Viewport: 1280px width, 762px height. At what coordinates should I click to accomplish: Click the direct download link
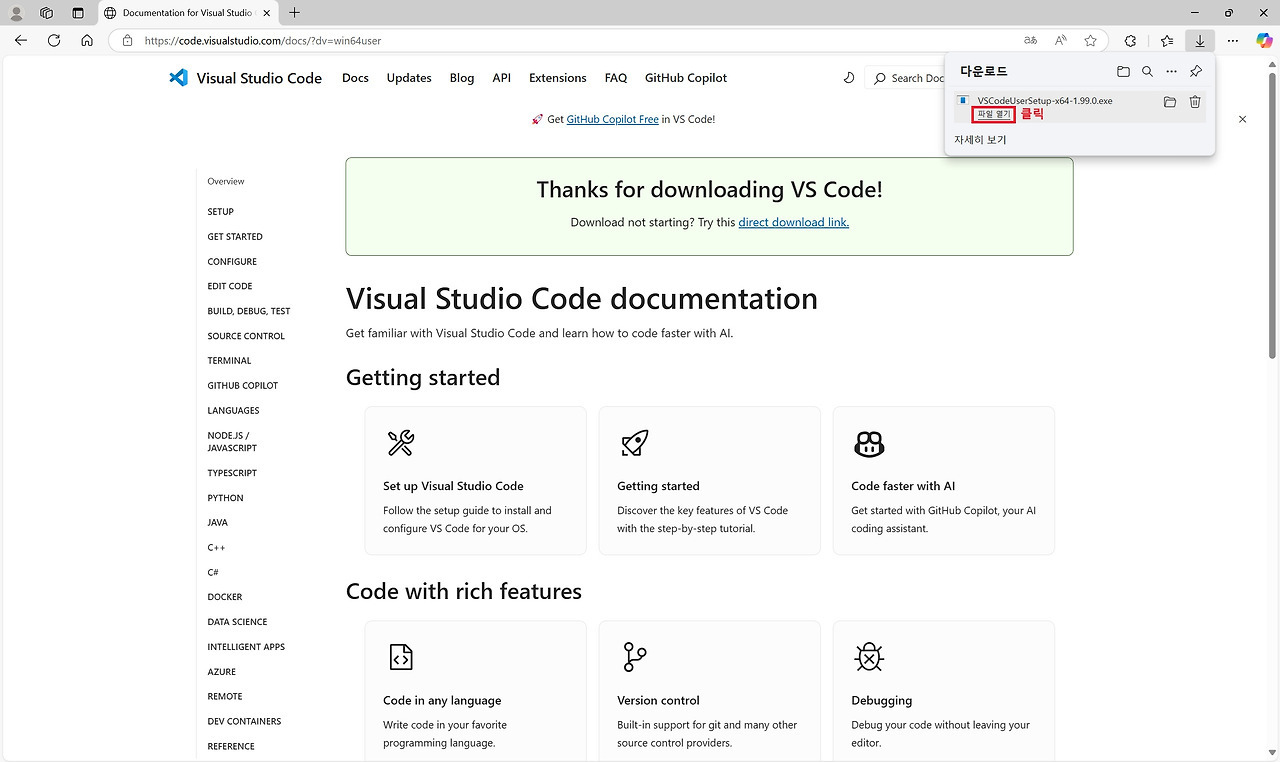793,223
